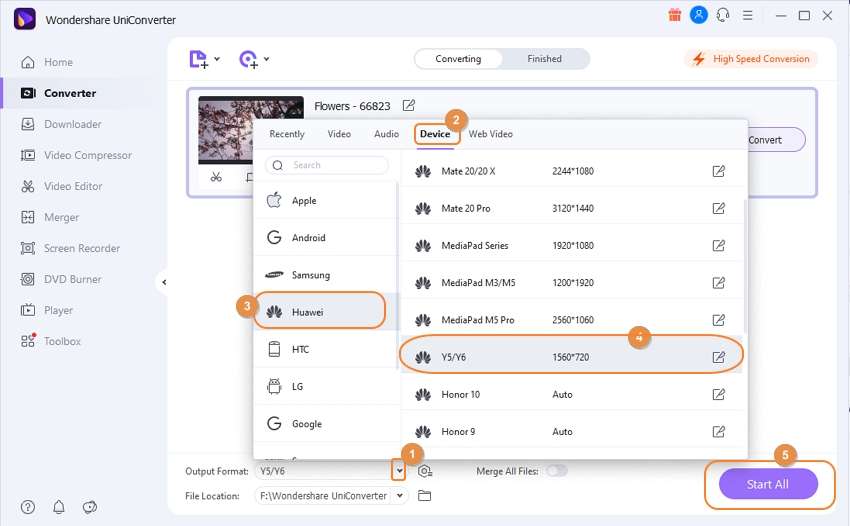Image resolution: width=850 pixels, height=526 pixels.
Task: Select HTC device category
Action: pyautogui.click(x=325, y=349)
